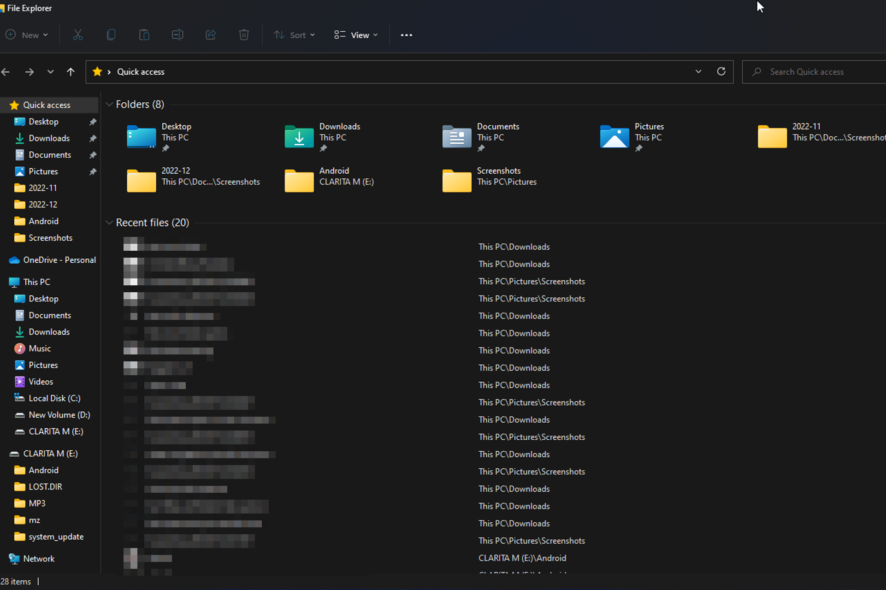886x590 pixels.
Task: Open the See More menu with three dots
Action: 406,34
